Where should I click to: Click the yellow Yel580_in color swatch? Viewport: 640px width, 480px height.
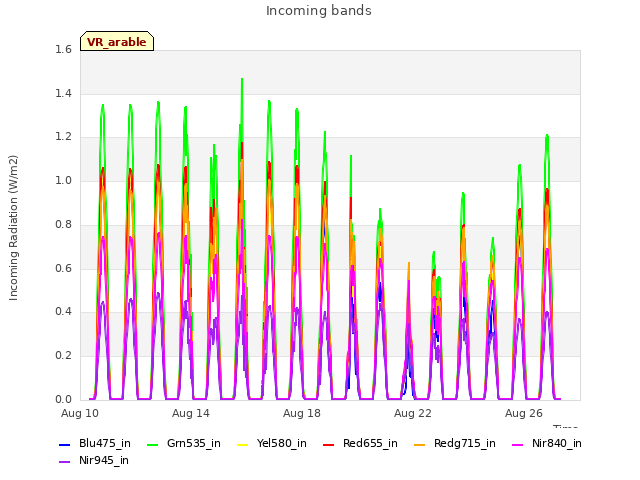click(242, 444)
